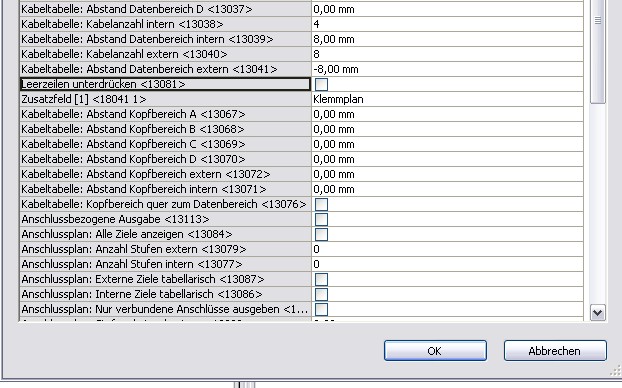Edit Abstand Kopfbereich B <13068> value

[447, 129]
